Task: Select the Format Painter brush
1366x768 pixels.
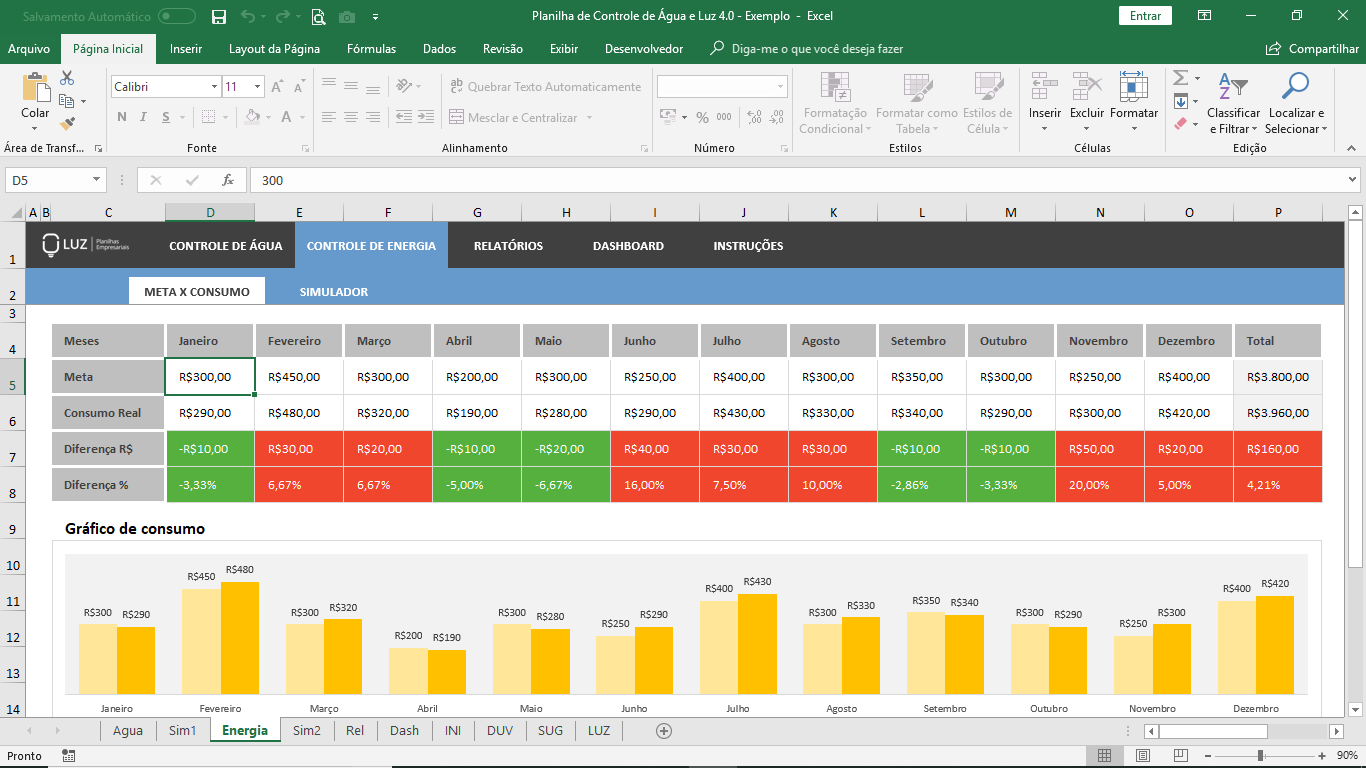Action: 67,124
